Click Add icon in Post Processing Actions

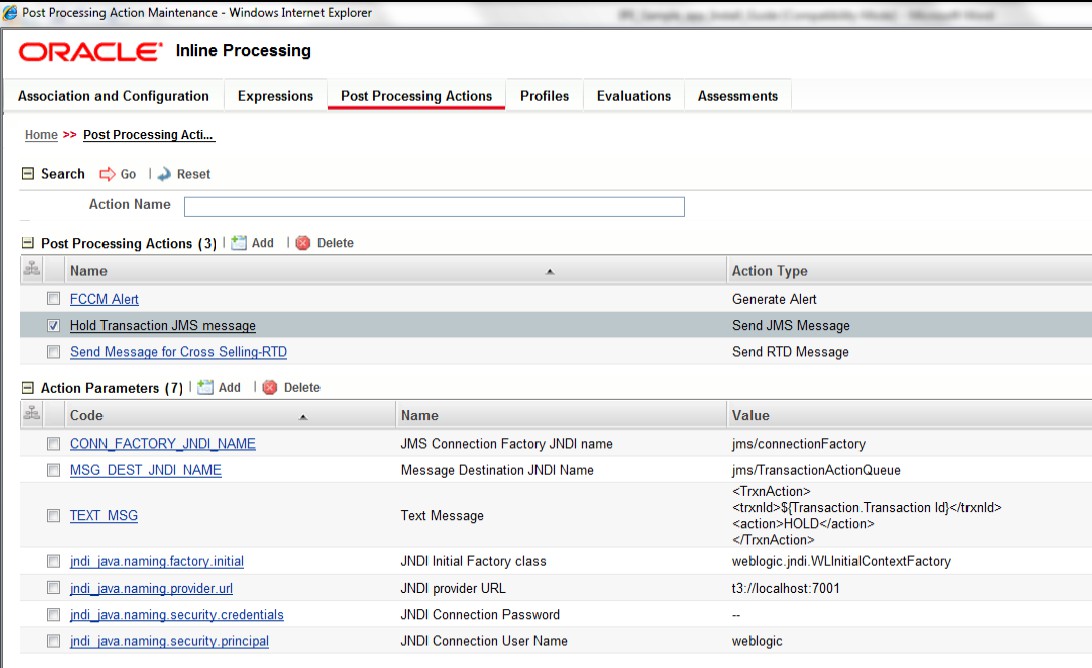(239, 243)
